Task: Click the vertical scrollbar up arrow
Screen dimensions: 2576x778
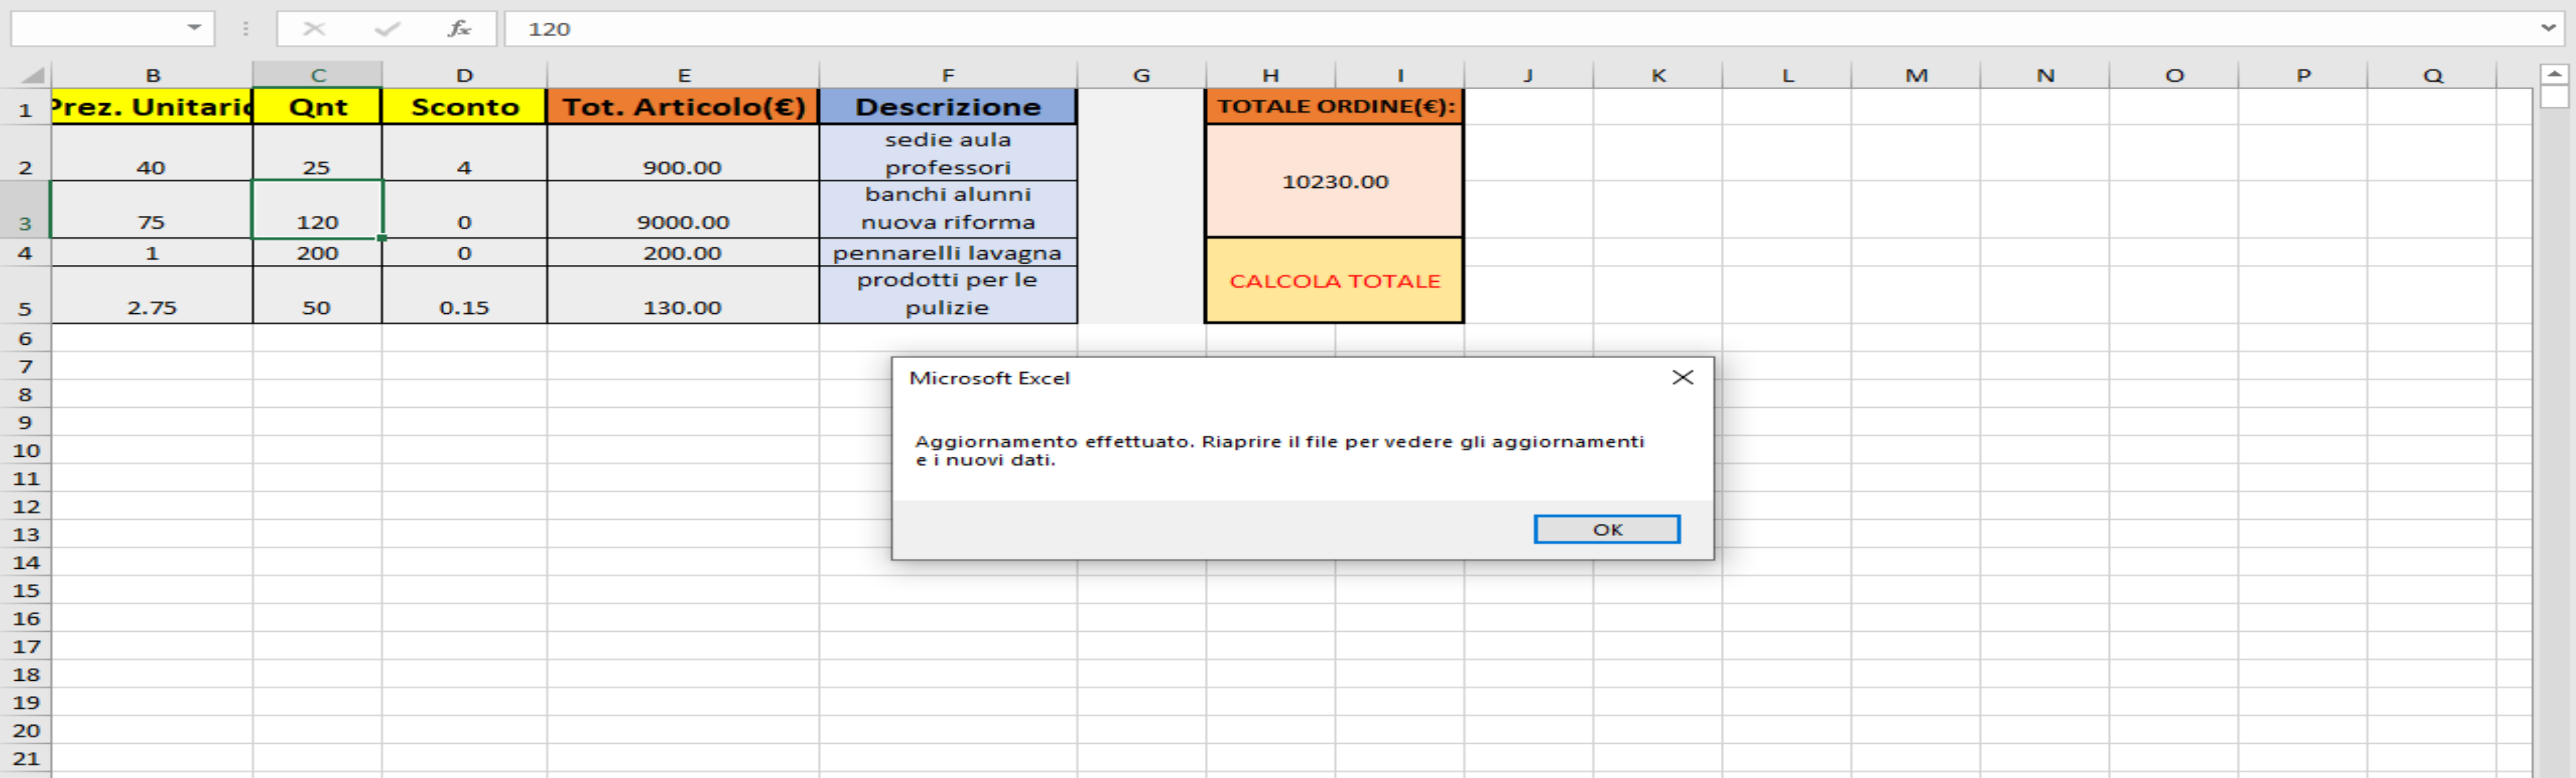Action: tap(2553, 74)
